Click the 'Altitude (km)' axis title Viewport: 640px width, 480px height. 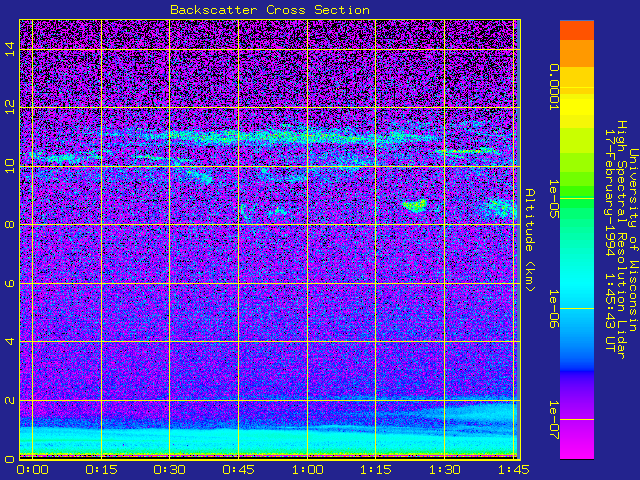tap(529, 240)
